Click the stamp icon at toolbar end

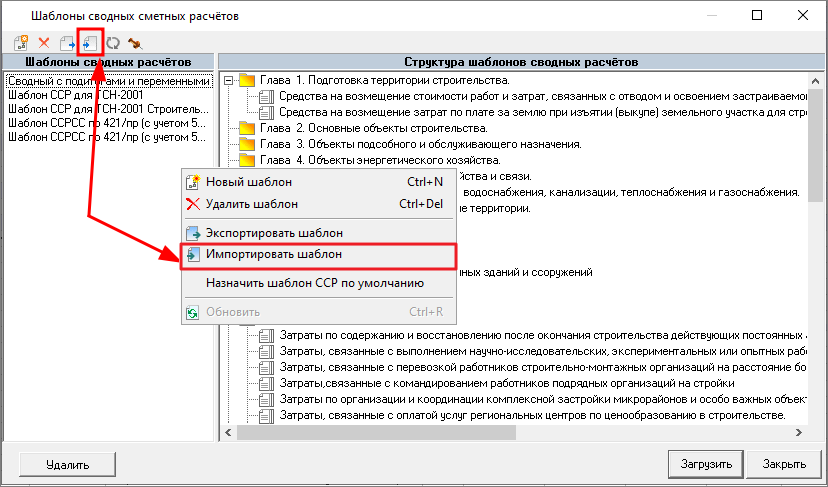[134, 43]
